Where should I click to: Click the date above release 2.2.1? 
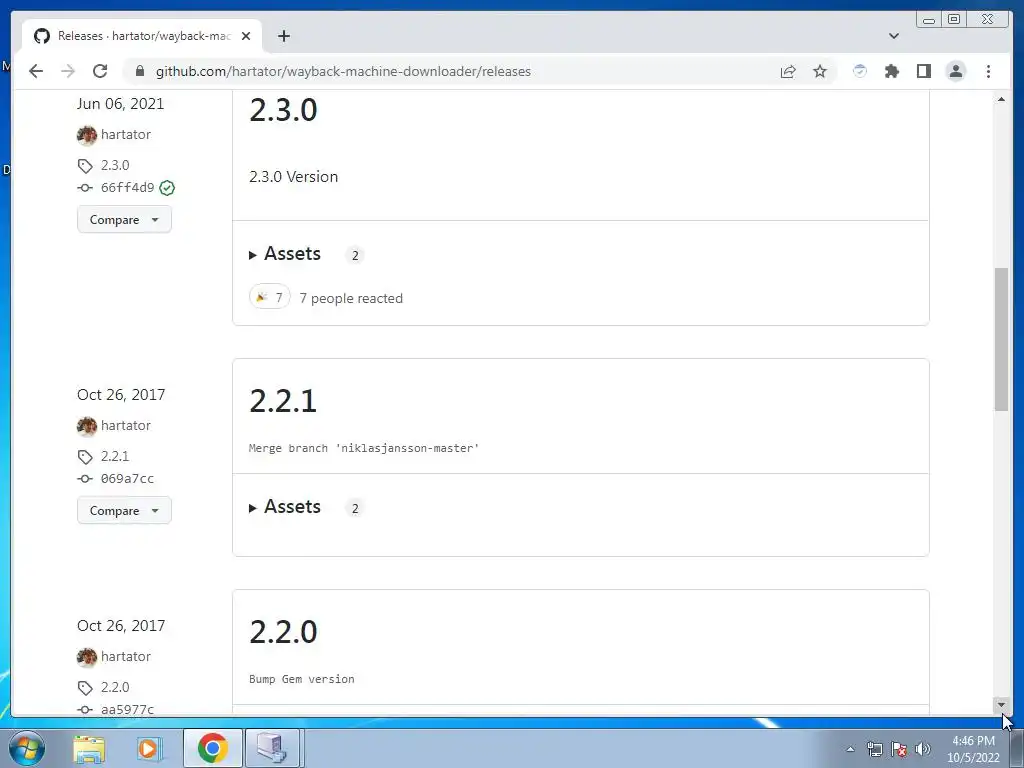click(121, 394)
